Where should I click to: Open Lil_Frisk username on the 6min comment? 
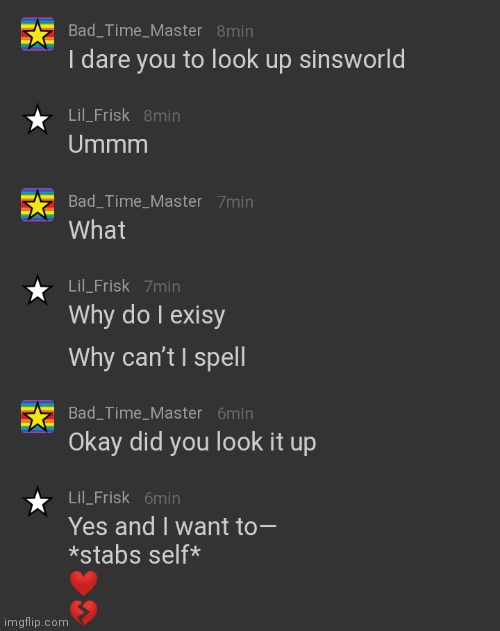99,498
